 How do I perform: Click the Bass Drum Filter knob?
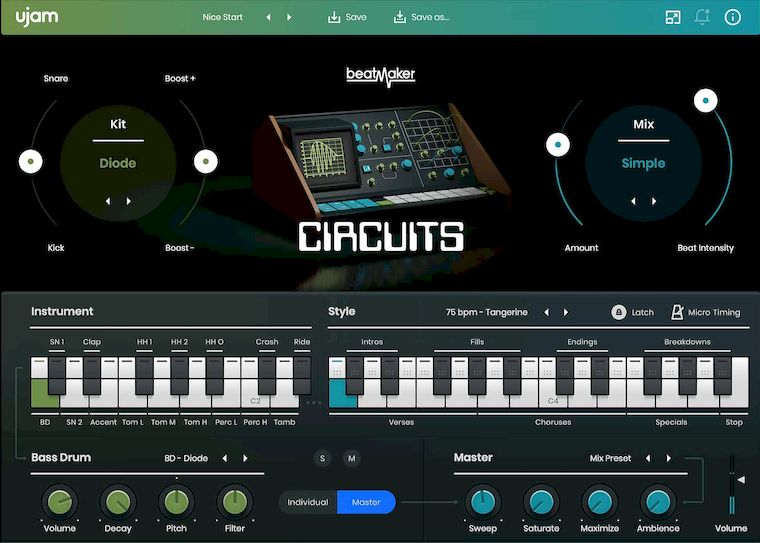point(235,502)
